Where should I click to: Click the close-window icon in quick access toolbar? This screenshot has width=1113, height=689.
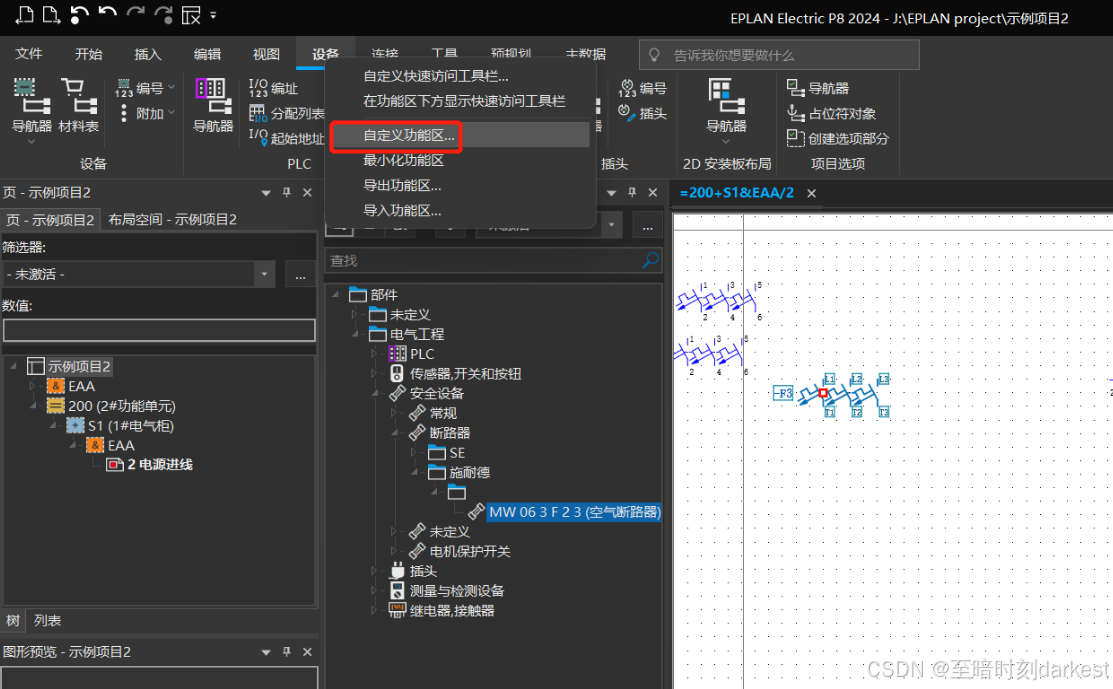click(x=191, y=15)
